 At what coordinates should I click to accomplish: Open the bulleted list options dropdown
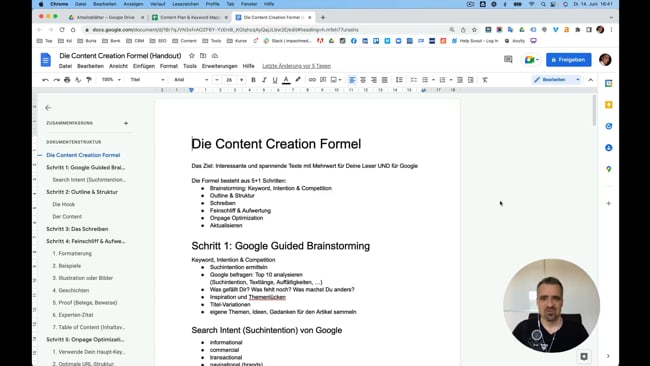pyautogui.click(x=433, y=80)
